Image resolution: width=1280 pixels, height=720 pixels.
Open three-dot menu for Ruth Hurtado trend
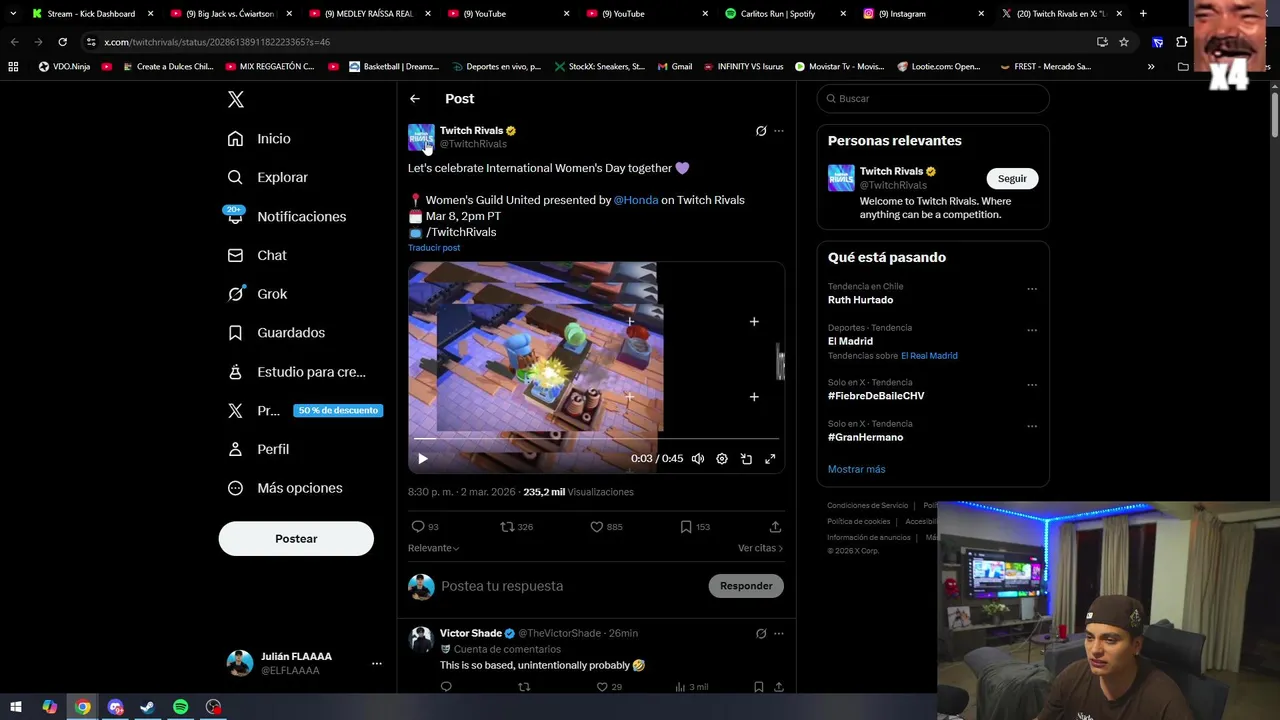click(1032, 289)
